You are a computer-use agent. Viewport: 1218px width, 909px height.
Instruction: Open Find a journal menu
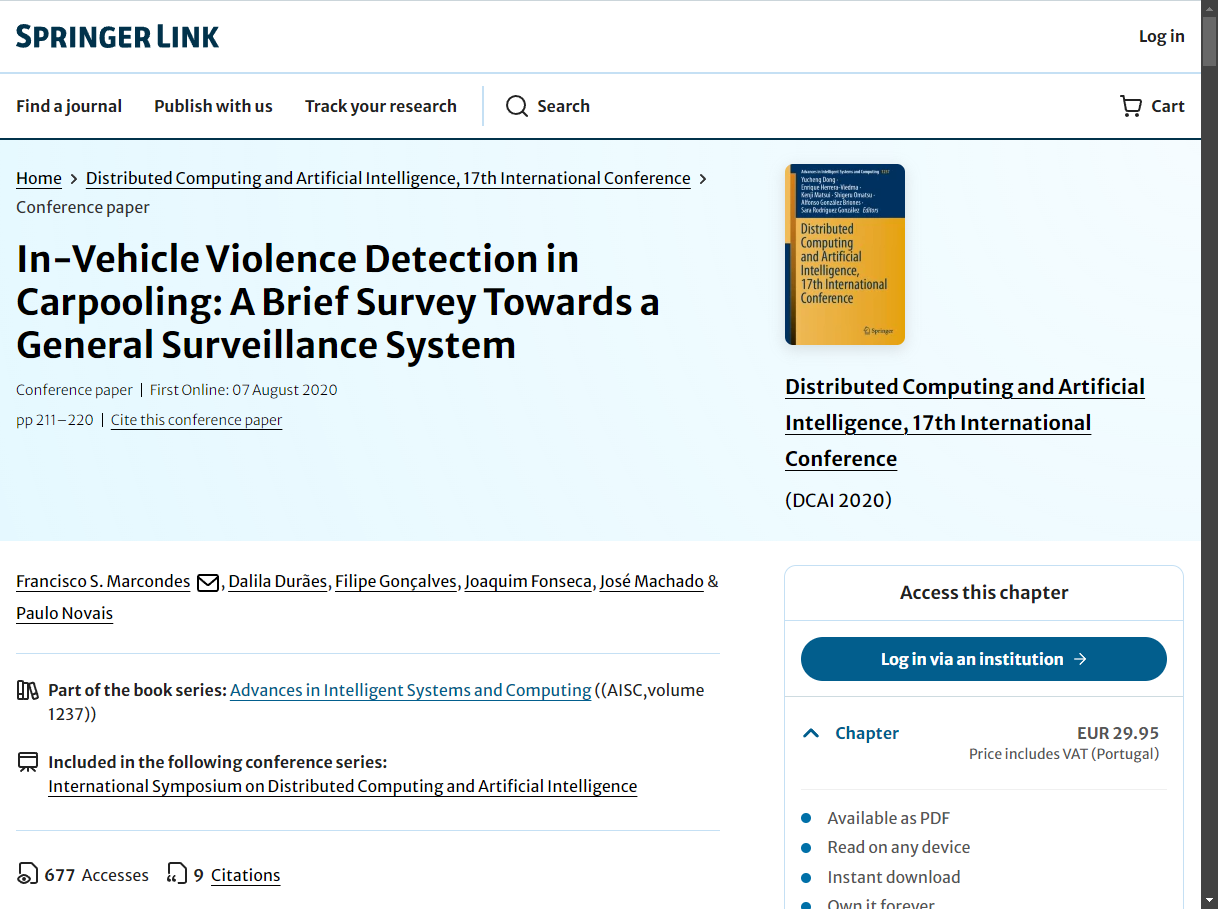point(69,106)
